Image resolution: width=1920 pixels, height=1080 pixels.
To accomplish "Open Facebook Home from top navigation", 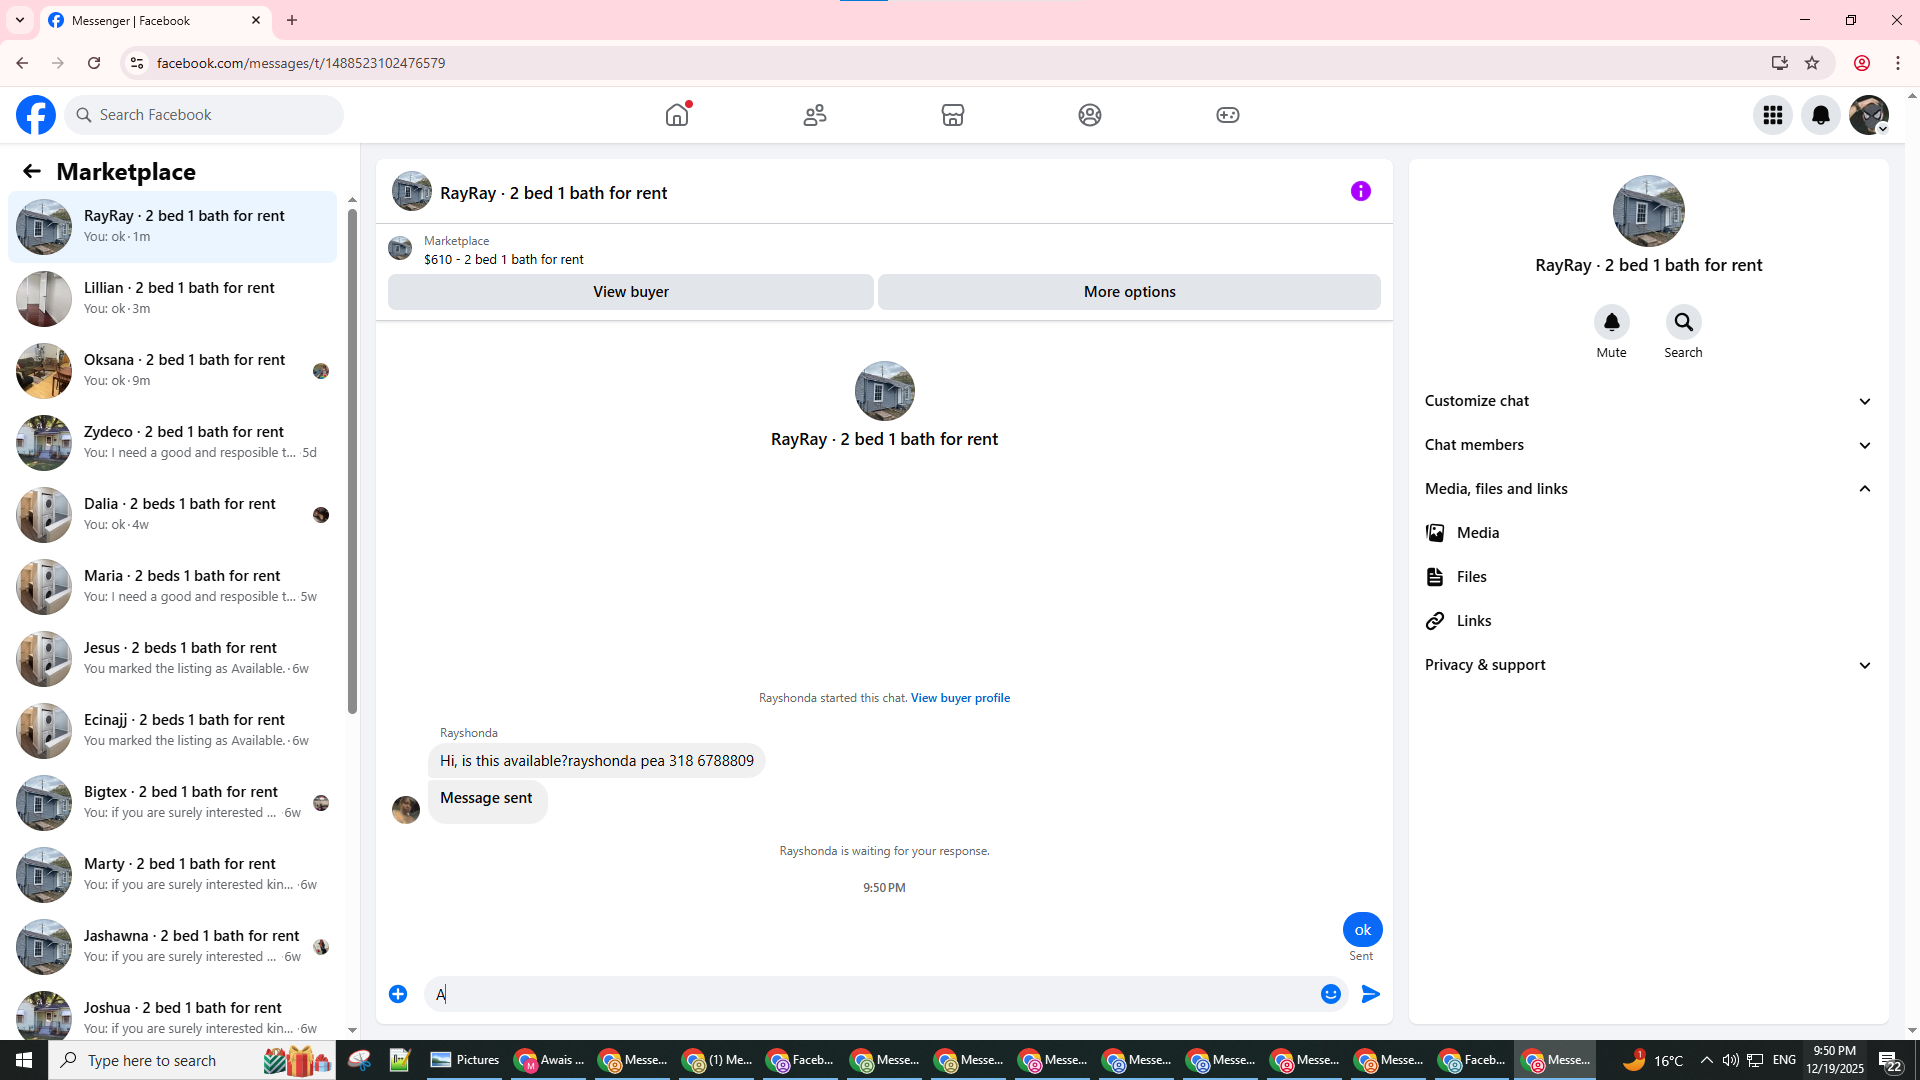I will pyautogui.click(x=677, y=115).
